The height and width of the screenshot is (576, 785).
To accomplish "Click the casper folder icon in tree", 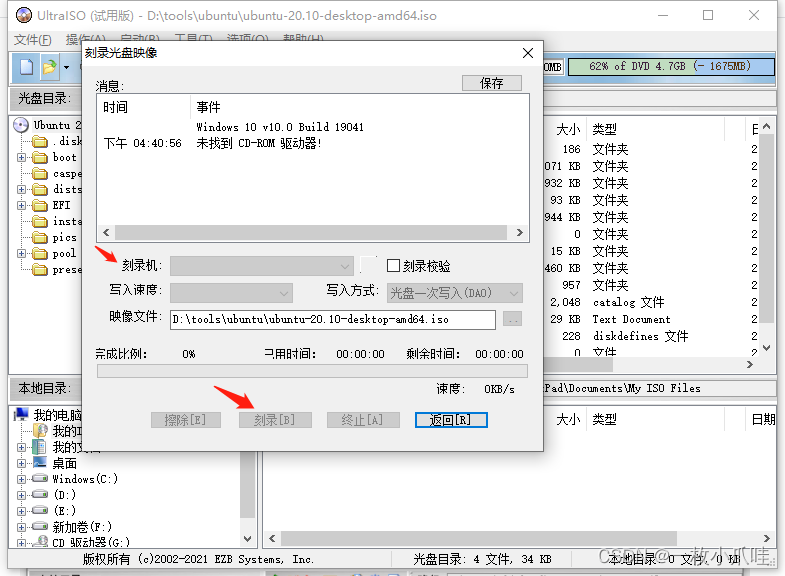I will (x=40, y=174).
